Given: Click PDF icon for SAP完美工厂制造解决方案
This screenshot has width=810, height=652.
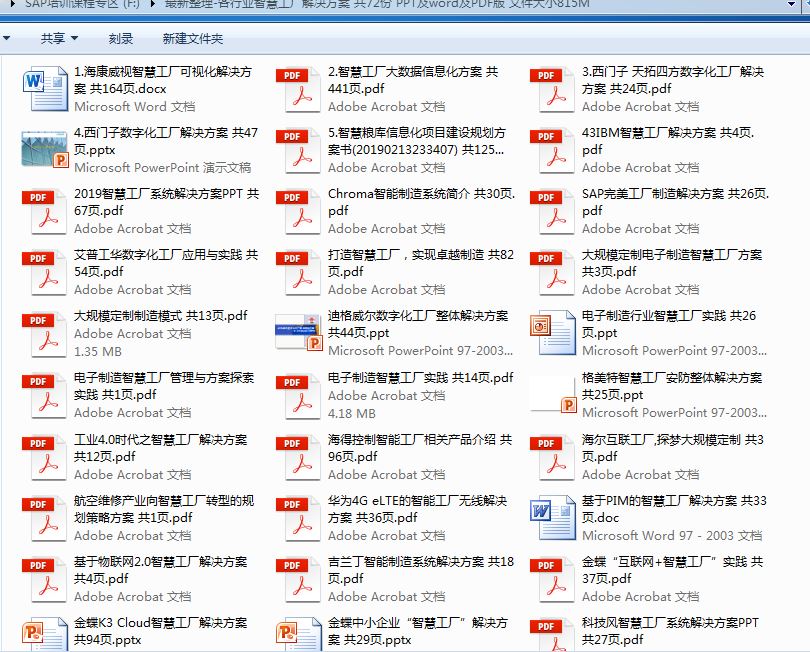Looking at the screenshot, I should pyautogui.click(x=553, y=212).
